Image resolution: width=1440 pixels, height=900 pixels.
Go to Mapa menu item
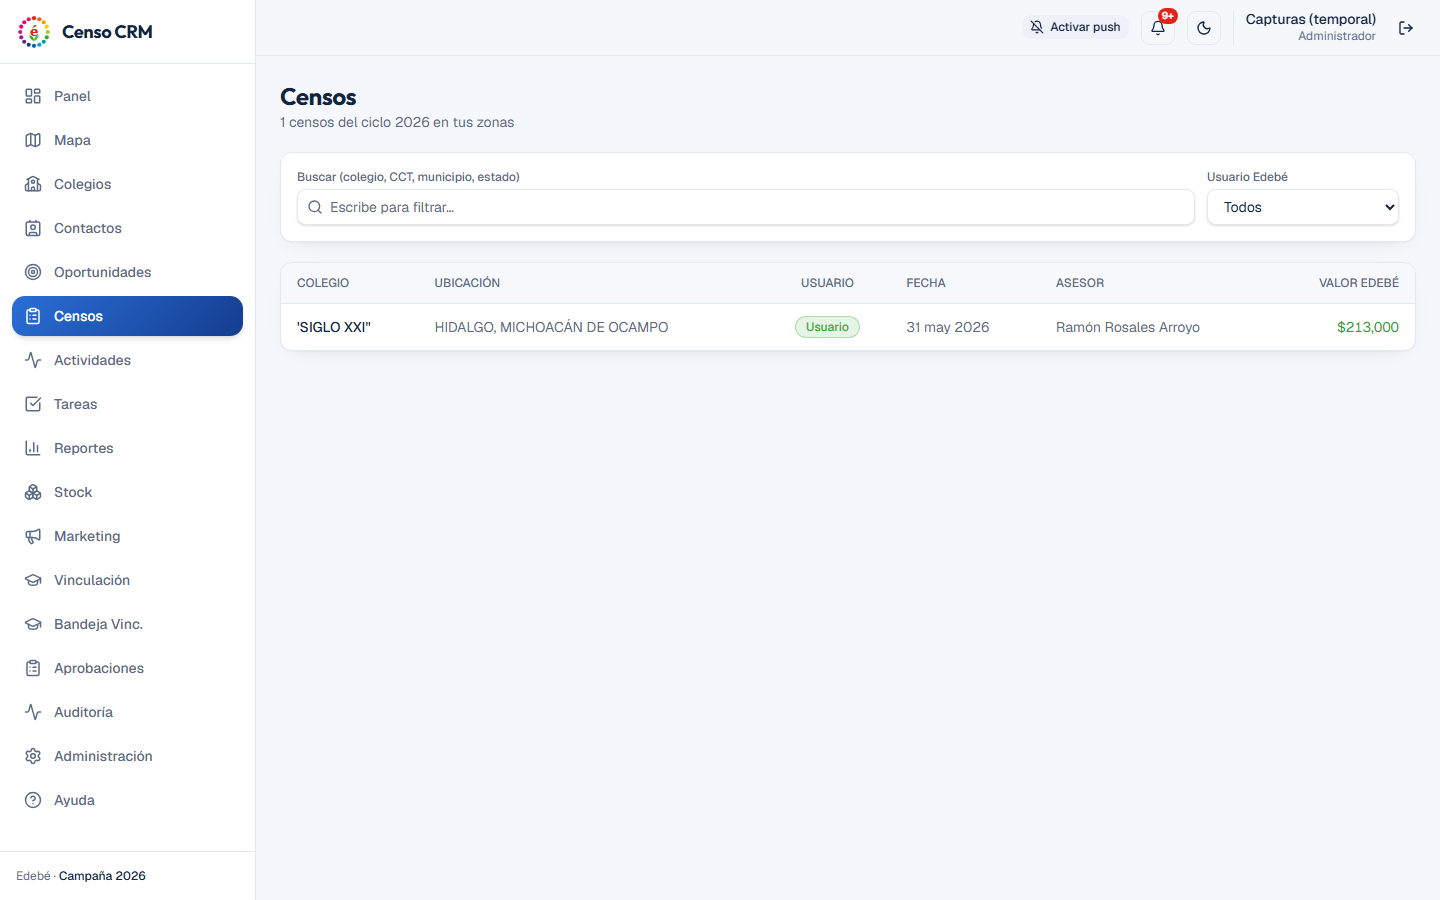click(x=127, y=140)
